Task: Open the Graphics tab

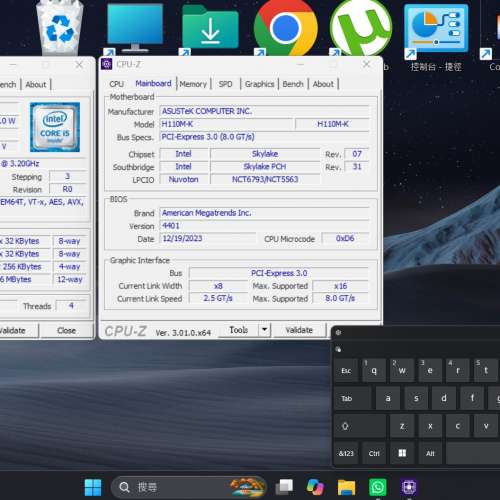Action: click(x=259, y=84)
